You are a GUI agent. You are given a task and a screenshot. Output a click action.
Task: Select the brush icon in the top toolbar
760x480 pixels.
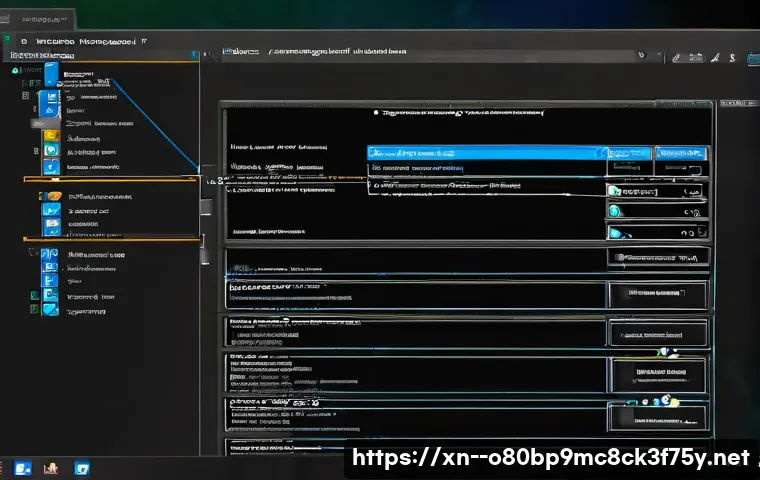point(715,58)
